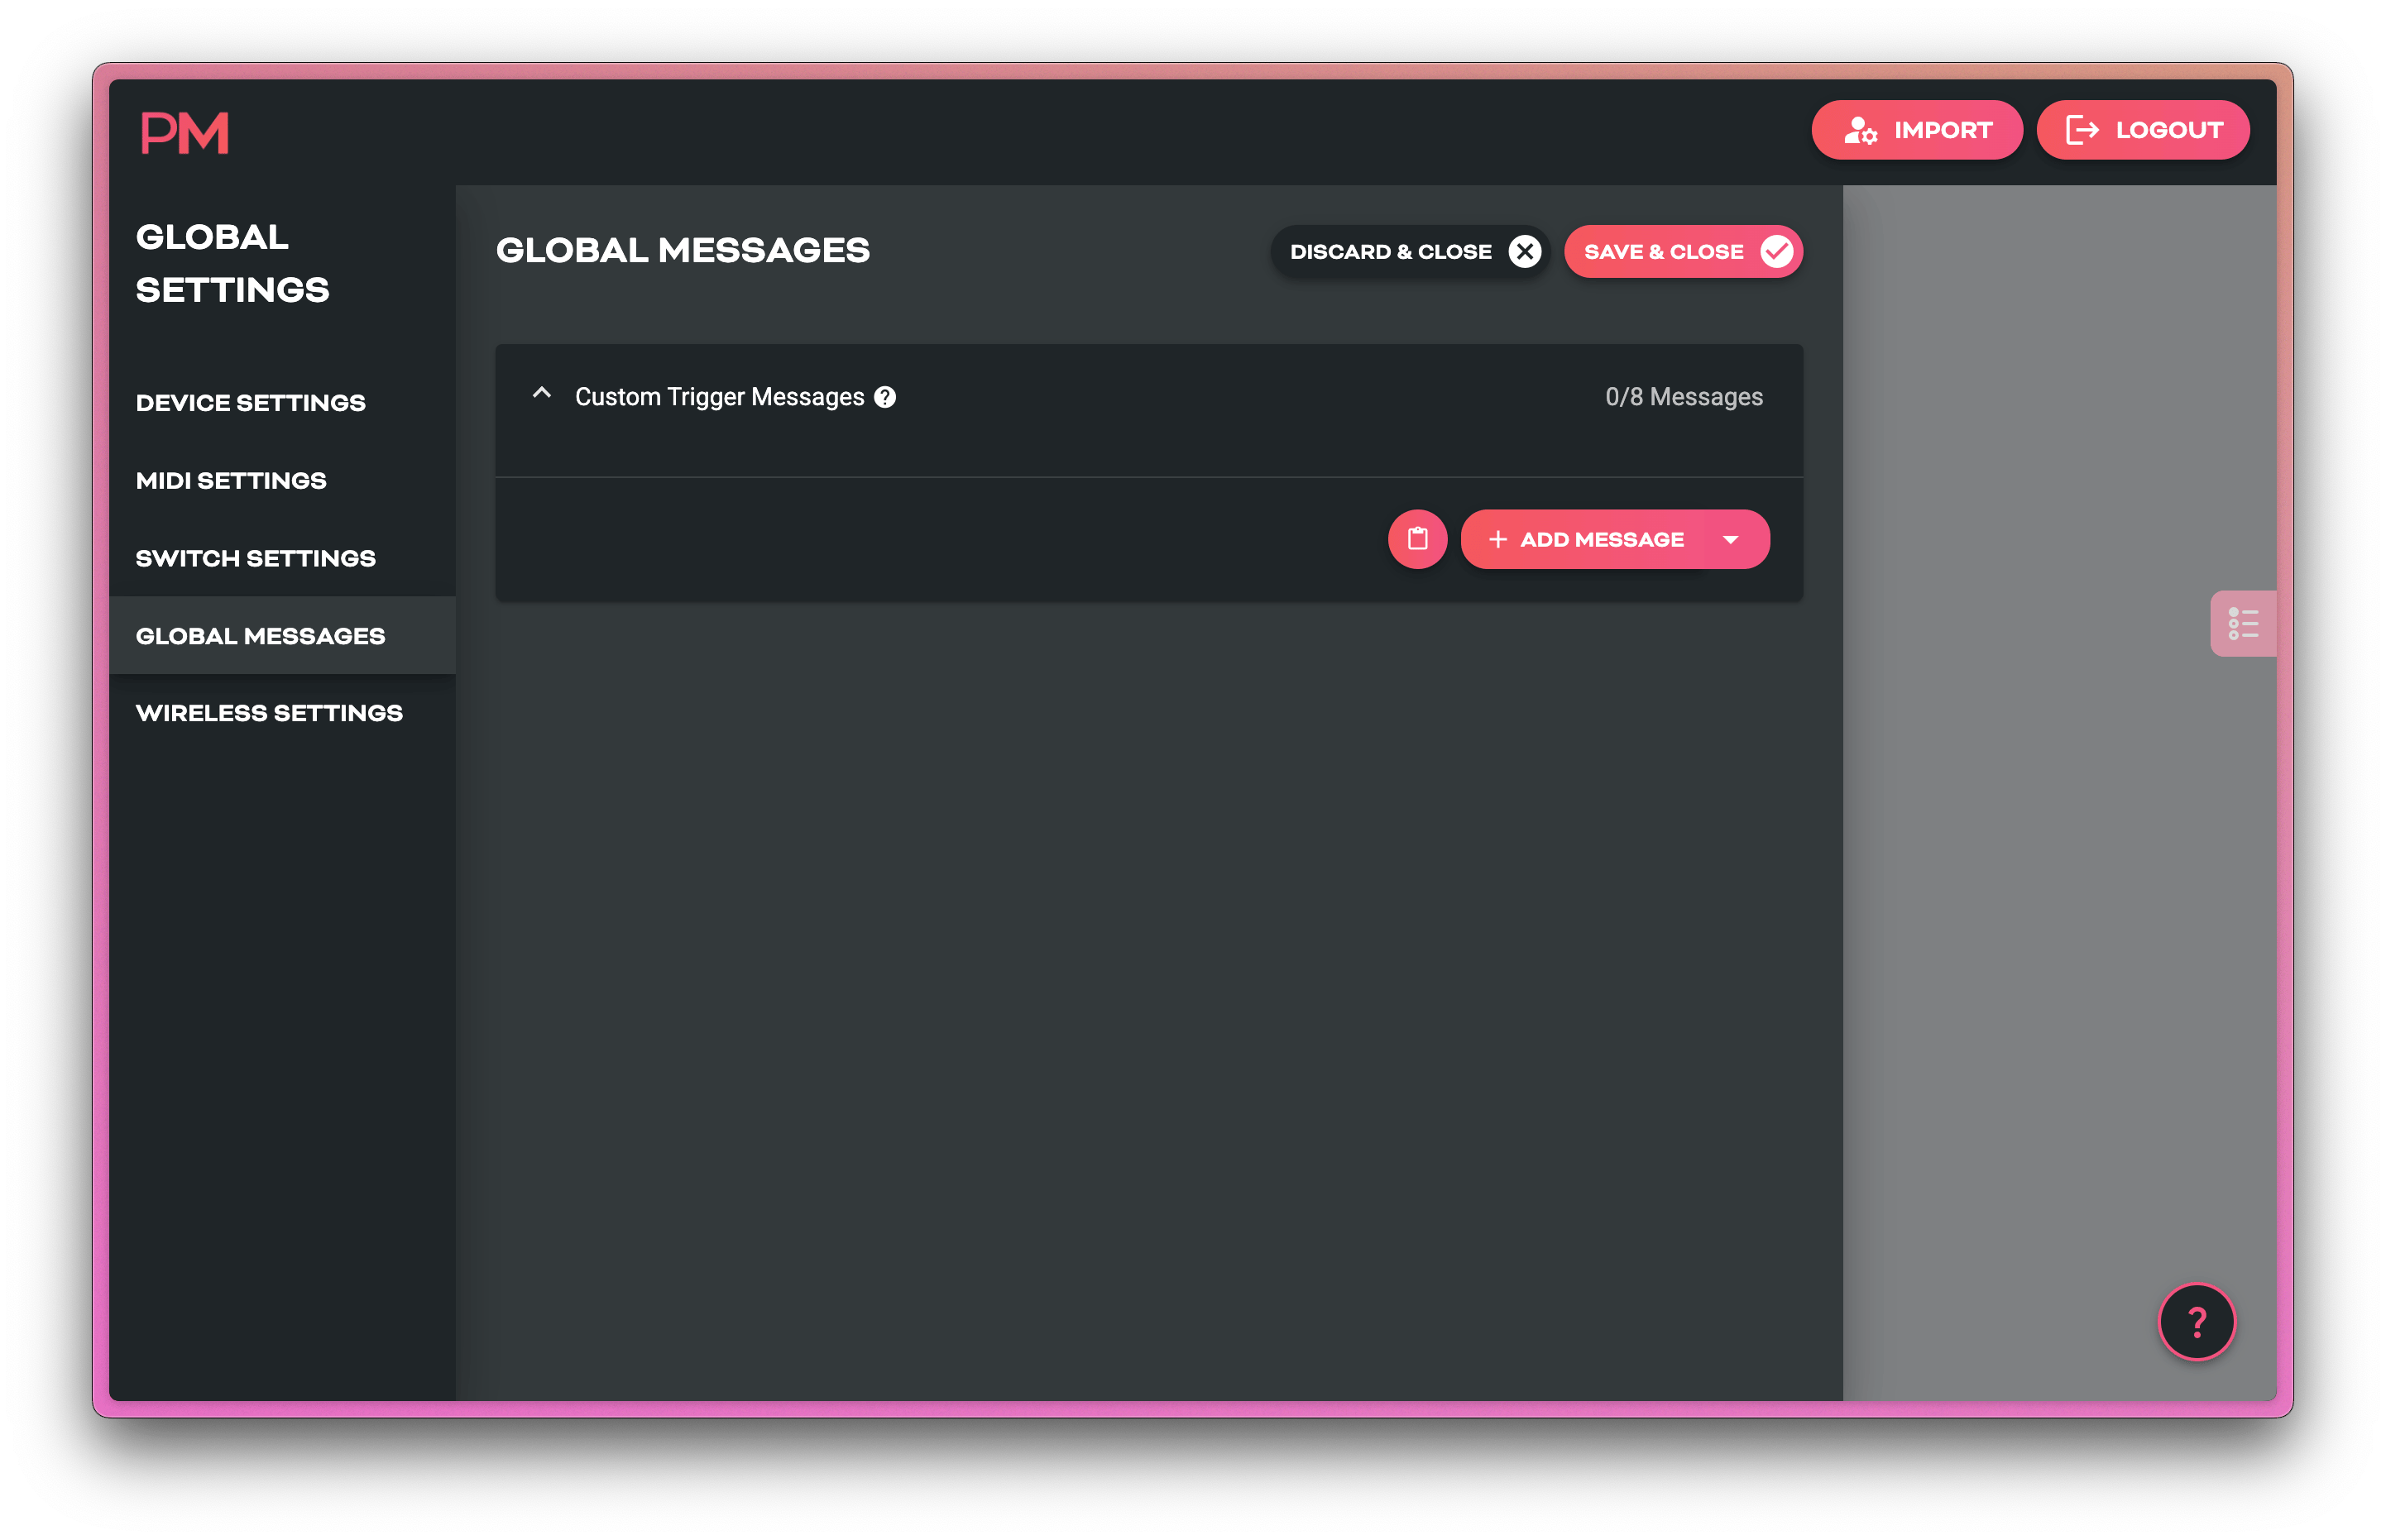Select Device Settings in the sidebar
Image resolution: width=2386 pixels, height=1540 pixels.
tap(250, 402)
